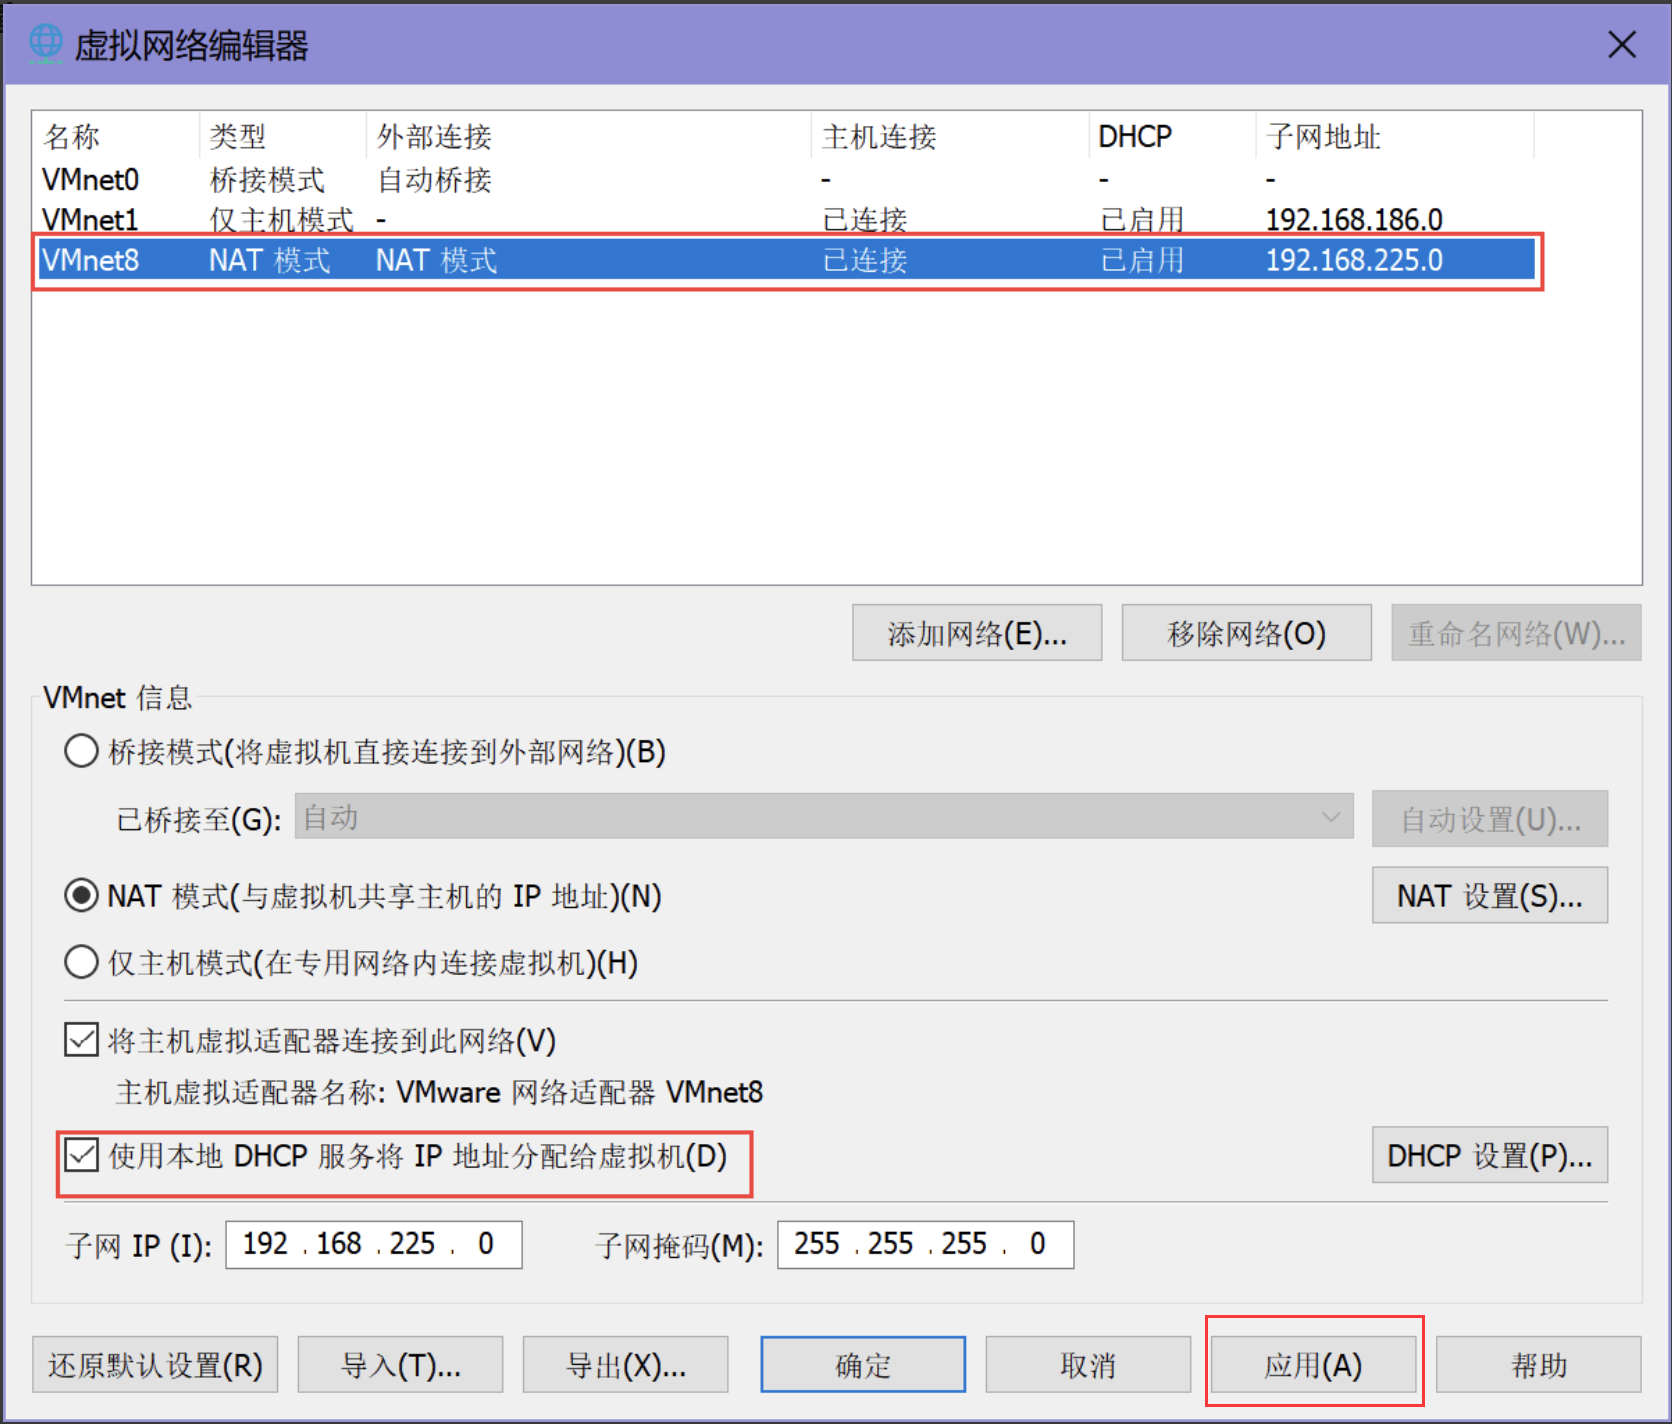This screenshot has width=1672, height=1424.
Task: Confirm with the 确定 button
Action: [x=863, y=1365]
